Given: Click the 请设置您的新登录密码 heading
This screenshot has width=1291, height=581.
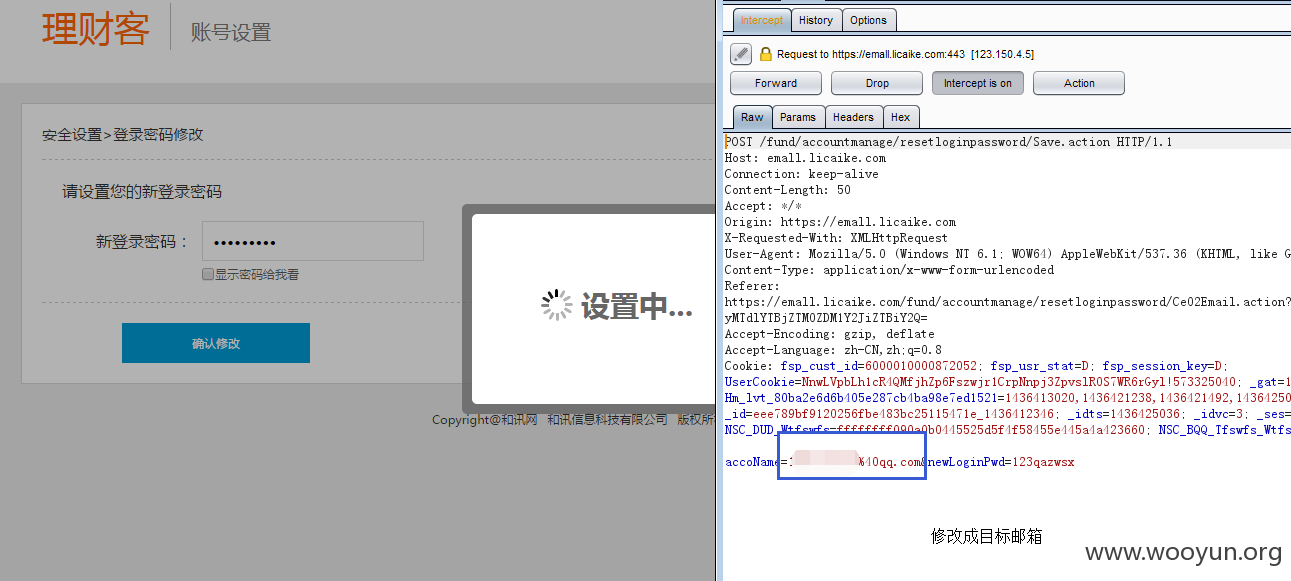Looking at the screenshot, I should pyautogui.click(x=142, y=191).
